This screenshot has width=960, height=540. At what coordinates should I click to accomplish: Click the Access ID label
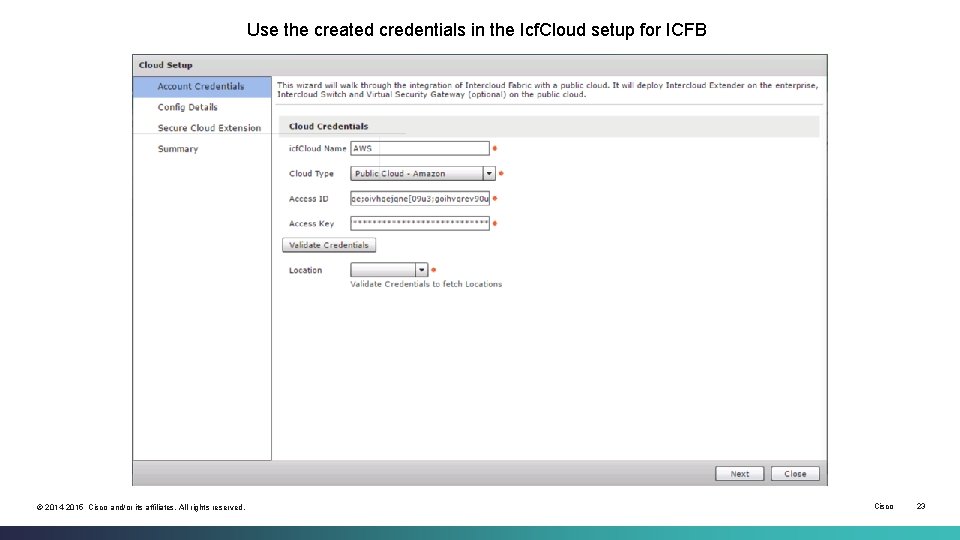pyautogui.click(x=309, y=198)
